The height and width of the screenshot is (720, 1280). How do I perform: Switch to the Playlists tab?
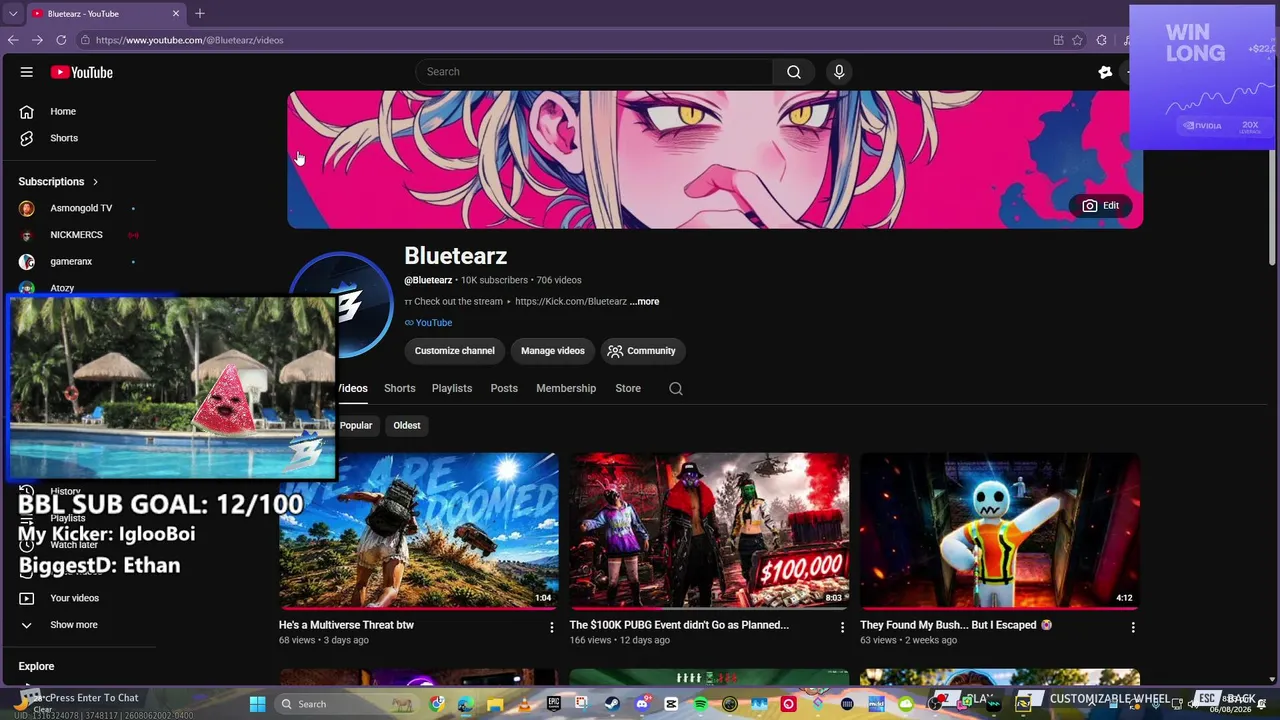[452, 388]
